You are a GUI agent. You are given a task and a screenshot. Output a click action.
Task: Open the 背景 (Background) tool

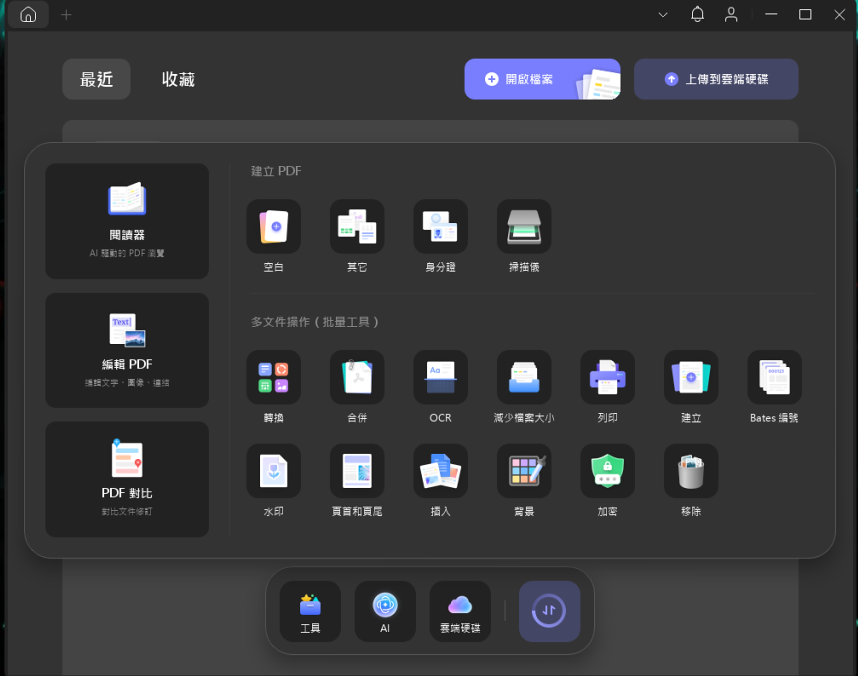click(524, 471)
